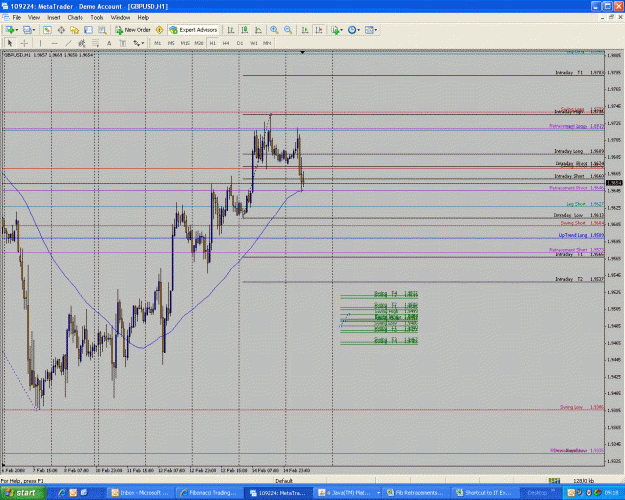Toggle the Terminal window icon
This screenshot has width=625, height=500.
click(88, 30)
